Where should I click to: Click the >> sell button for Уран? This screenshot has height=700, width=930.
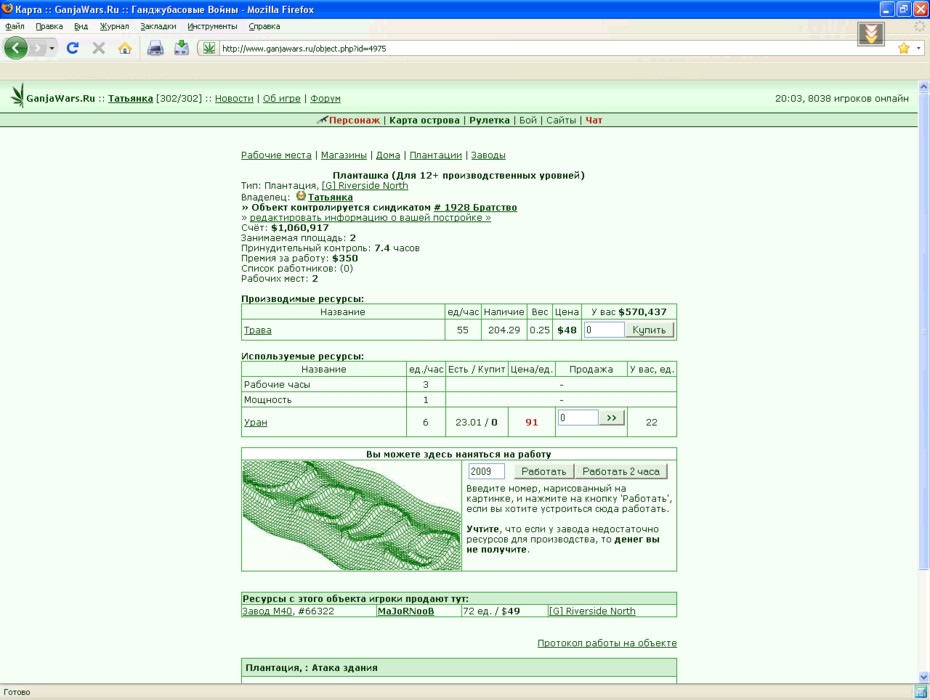(611, 418)
